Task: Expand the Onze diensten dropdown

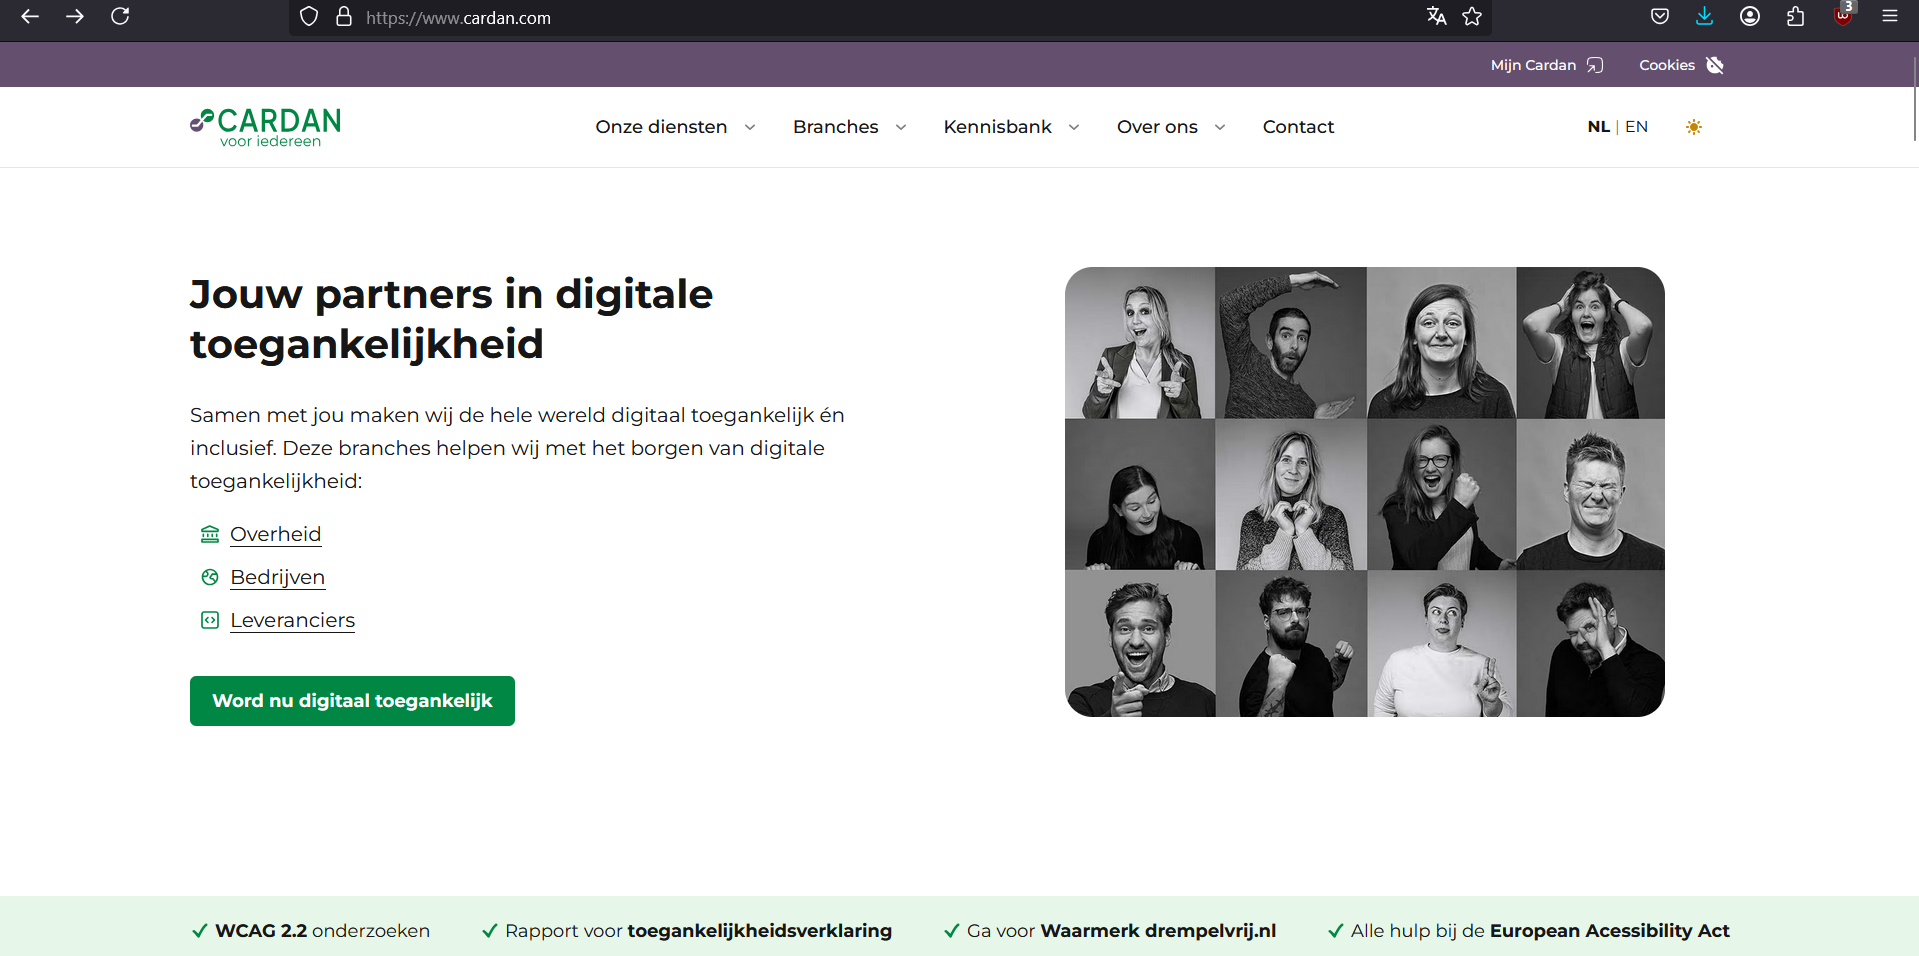Action: pyautogui.click(x=674, y=127)
